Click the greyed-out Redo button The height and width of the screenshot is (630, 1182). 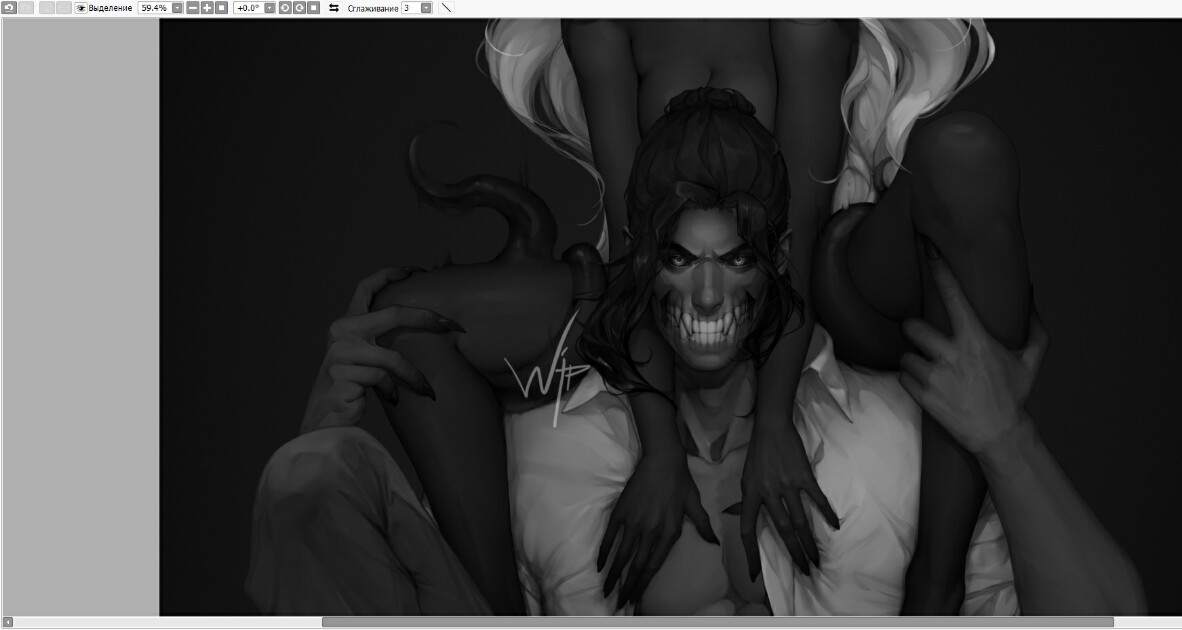tap(26, 8)
